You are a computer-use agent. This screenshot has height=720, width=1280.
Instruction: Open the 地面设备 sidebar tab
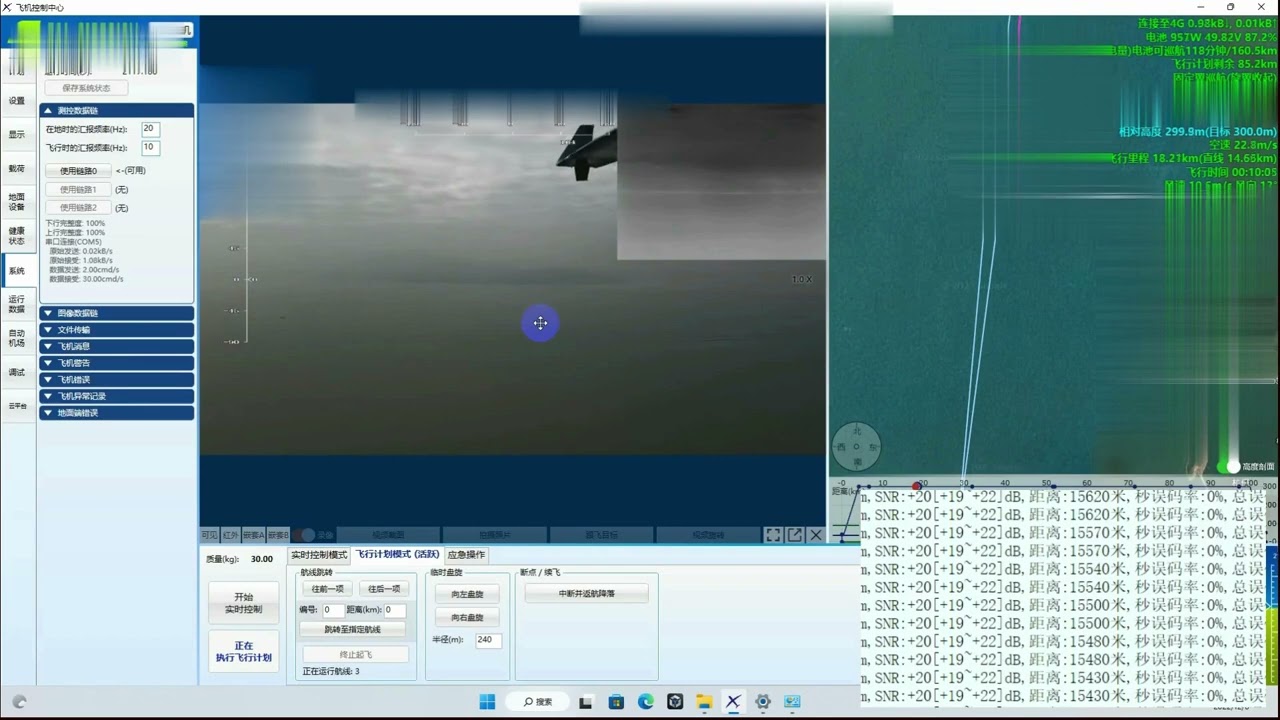[17, 201]
